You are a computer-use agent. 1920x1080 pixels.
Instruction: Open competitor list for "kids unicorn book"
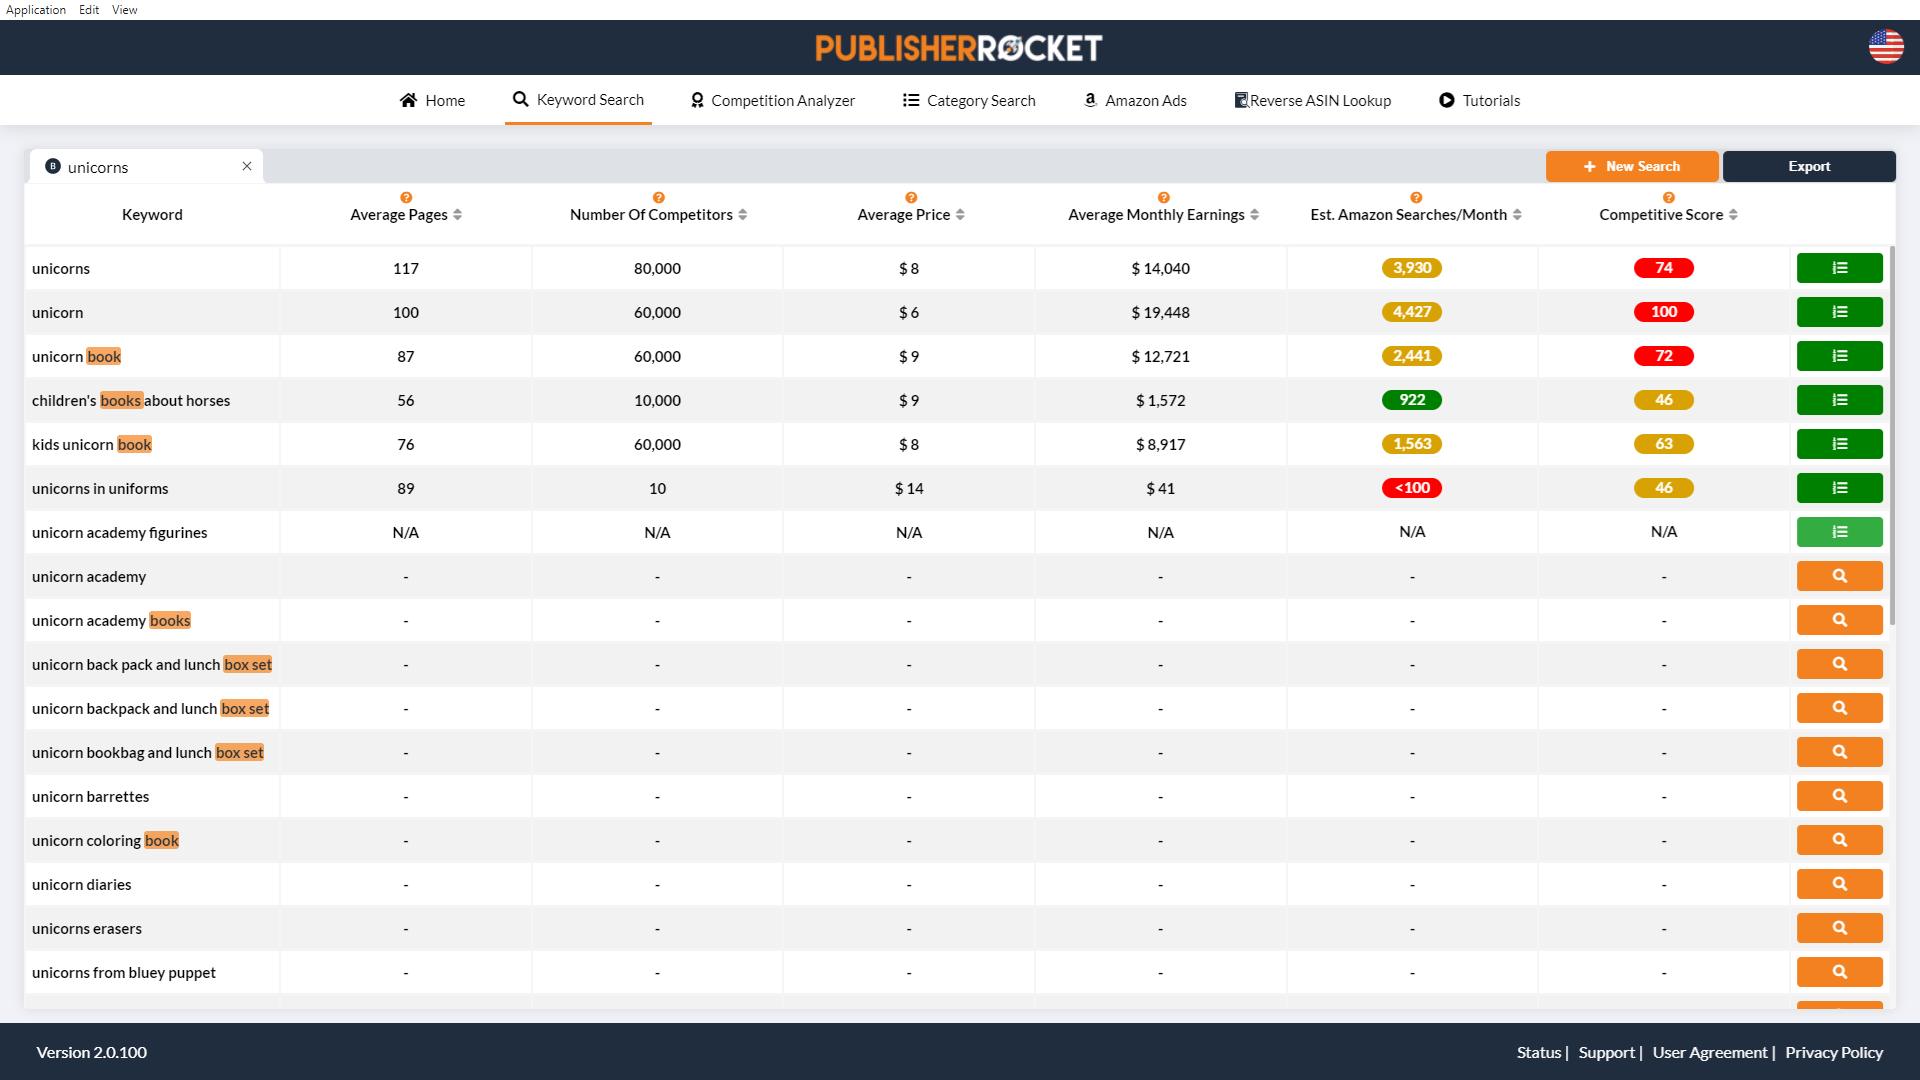click(x=1839, y=444)
